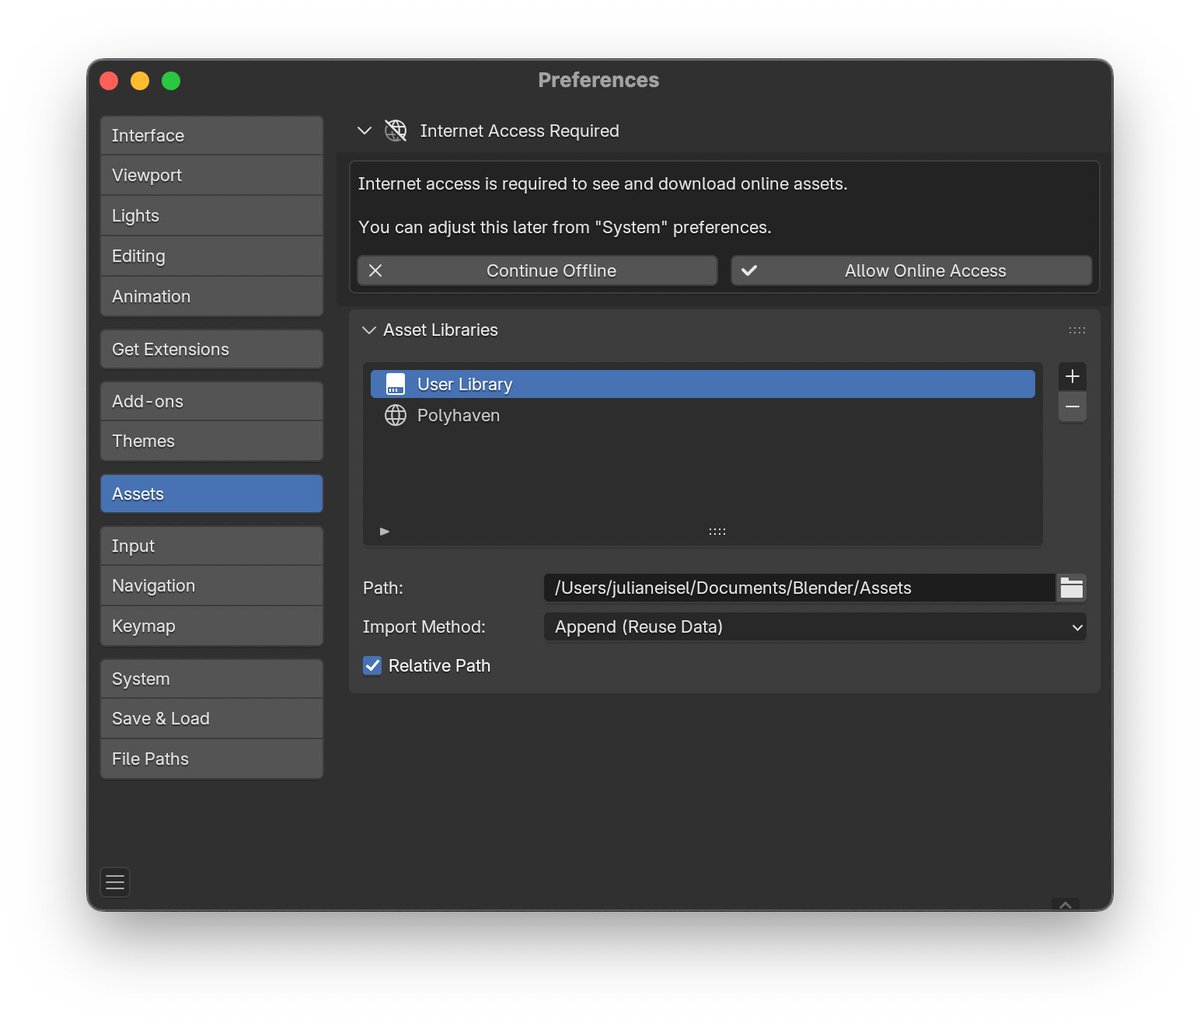Remove selected asset library with minus
The width and height of the screenshot is (1200, 1026).
click(x=1072, y=407)
